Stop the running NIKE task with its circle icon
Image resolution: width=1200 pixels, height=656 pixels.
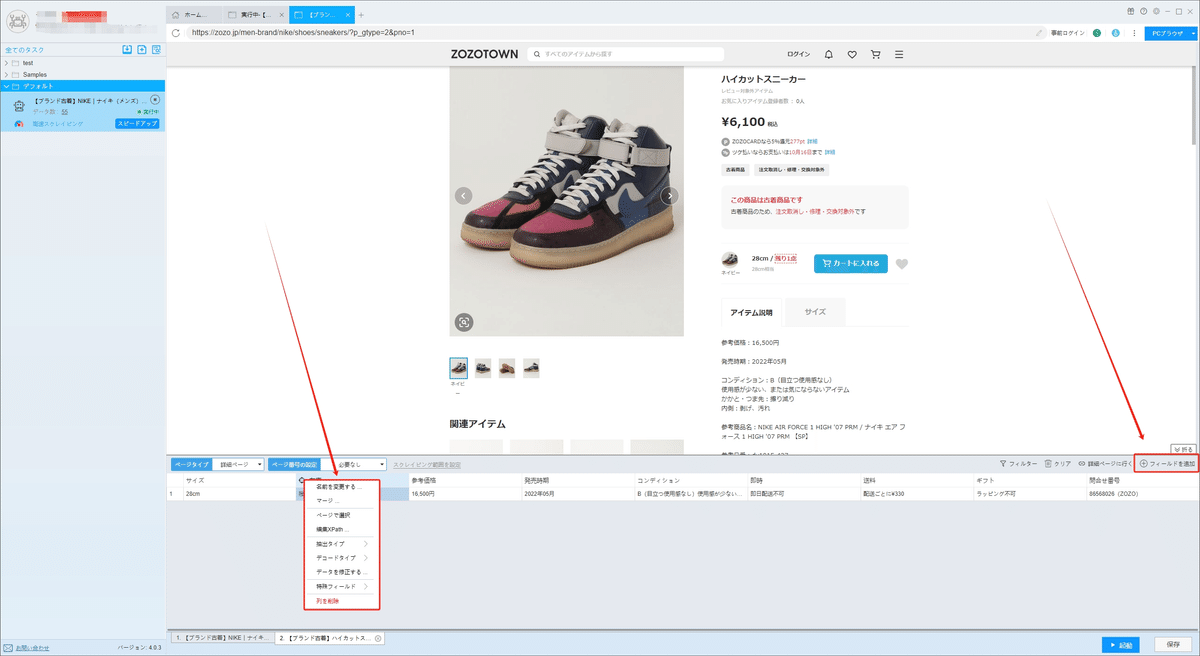(155, 100)
